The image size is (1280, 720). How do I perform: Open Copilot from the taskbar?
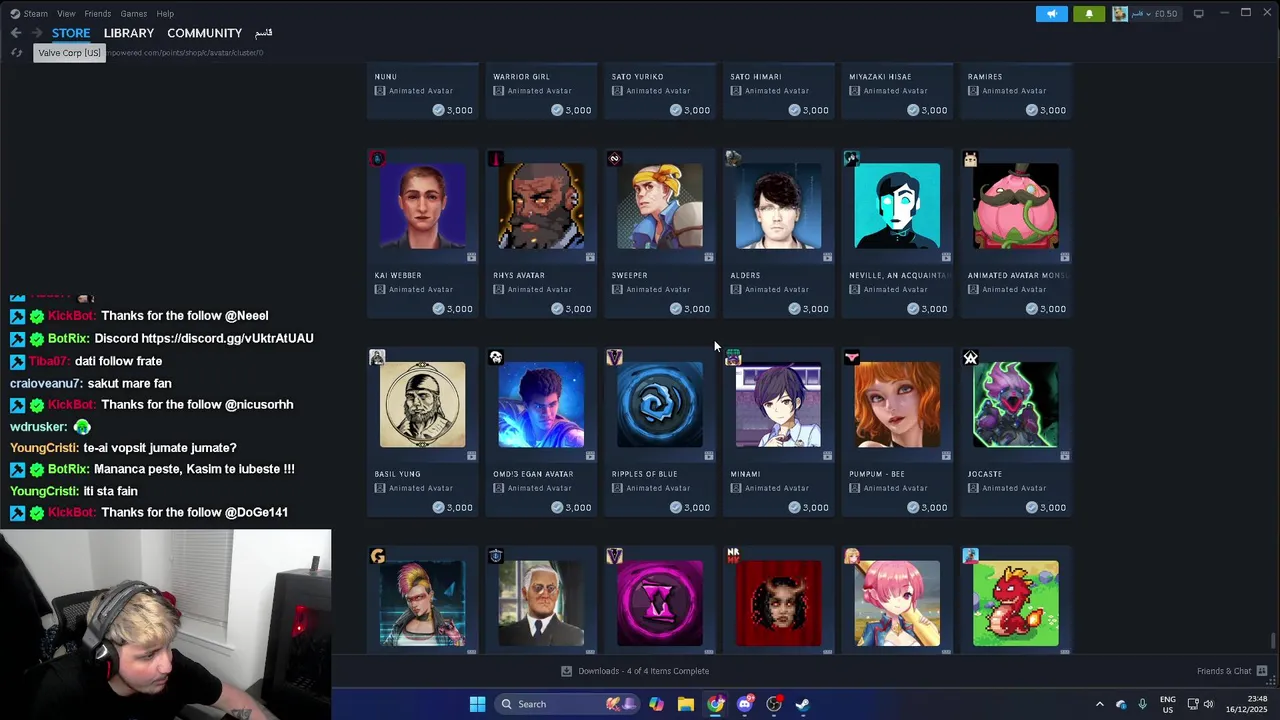point(656,704)
